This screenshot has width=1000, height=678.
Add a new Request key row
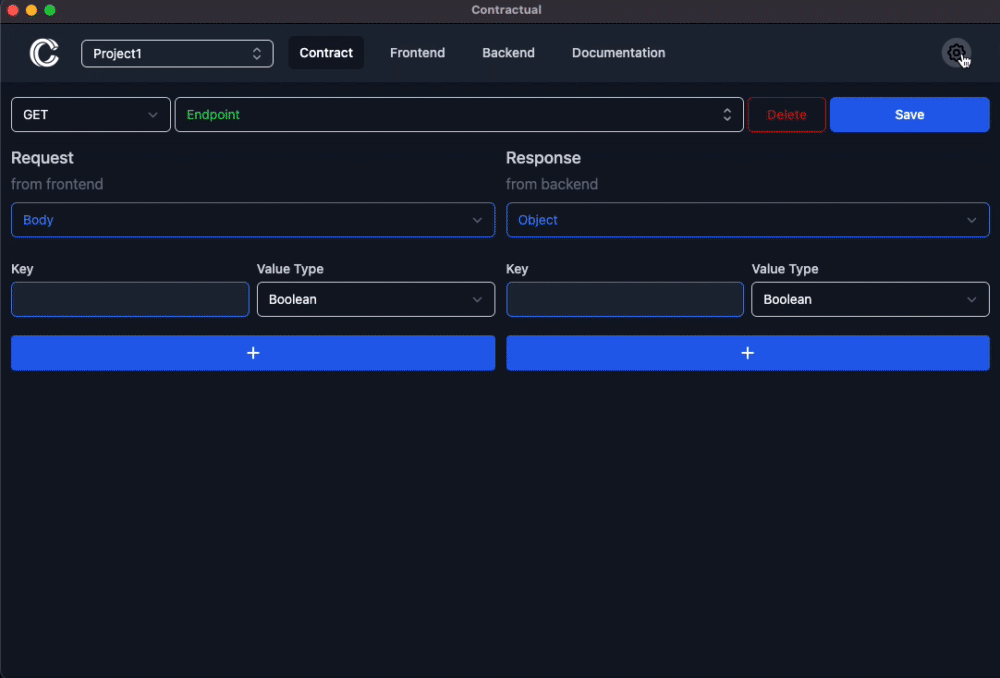(253, 353)
